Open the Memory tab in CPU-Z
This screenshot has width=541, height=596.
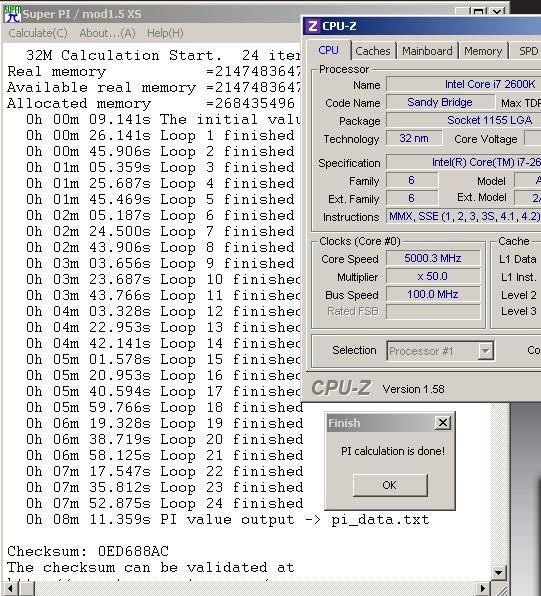pos(483,51)
